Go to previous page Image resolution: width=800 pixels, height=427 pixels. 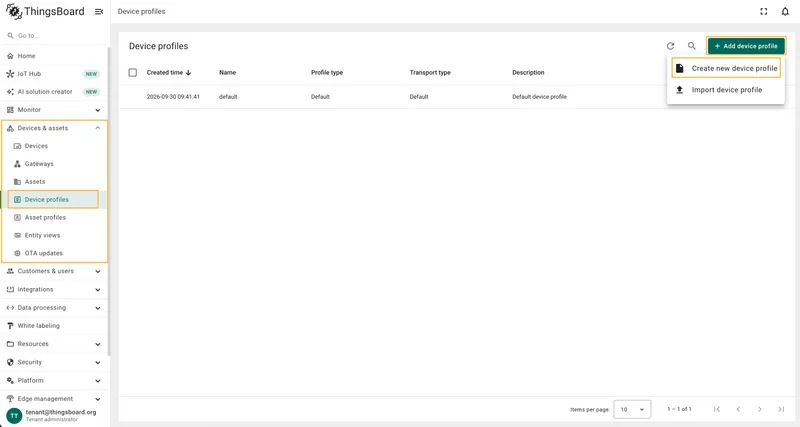738,409
